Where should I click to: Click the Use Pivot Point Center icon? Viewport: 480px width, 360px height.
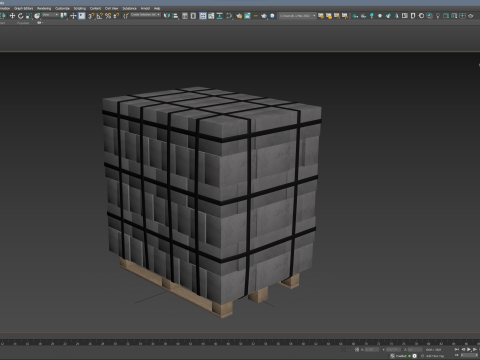point(64,16)
